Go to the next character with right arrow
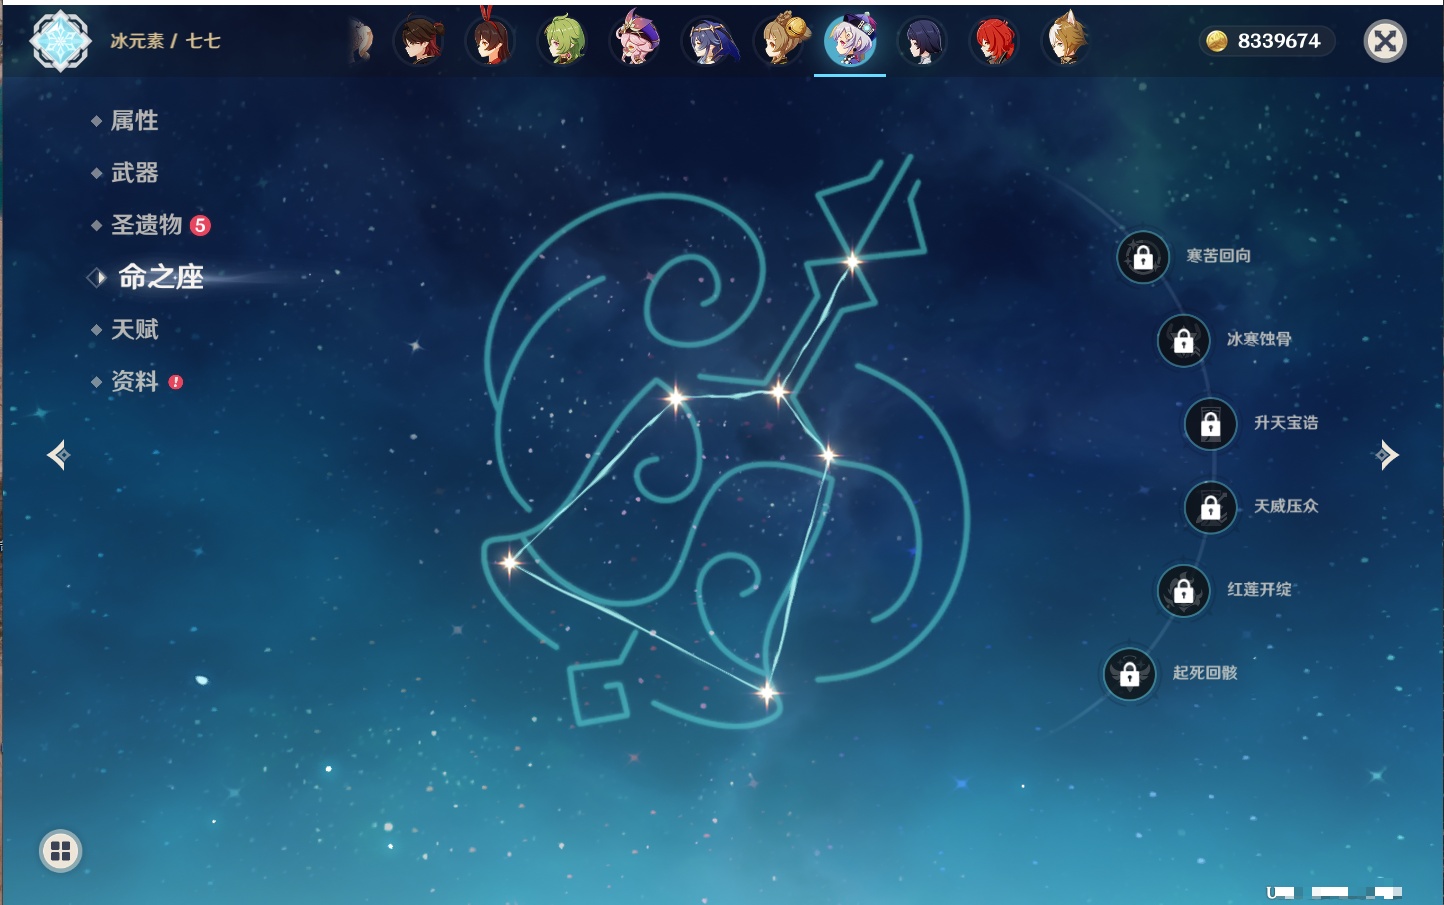The image size is (1444, 905). (1387, 455)
